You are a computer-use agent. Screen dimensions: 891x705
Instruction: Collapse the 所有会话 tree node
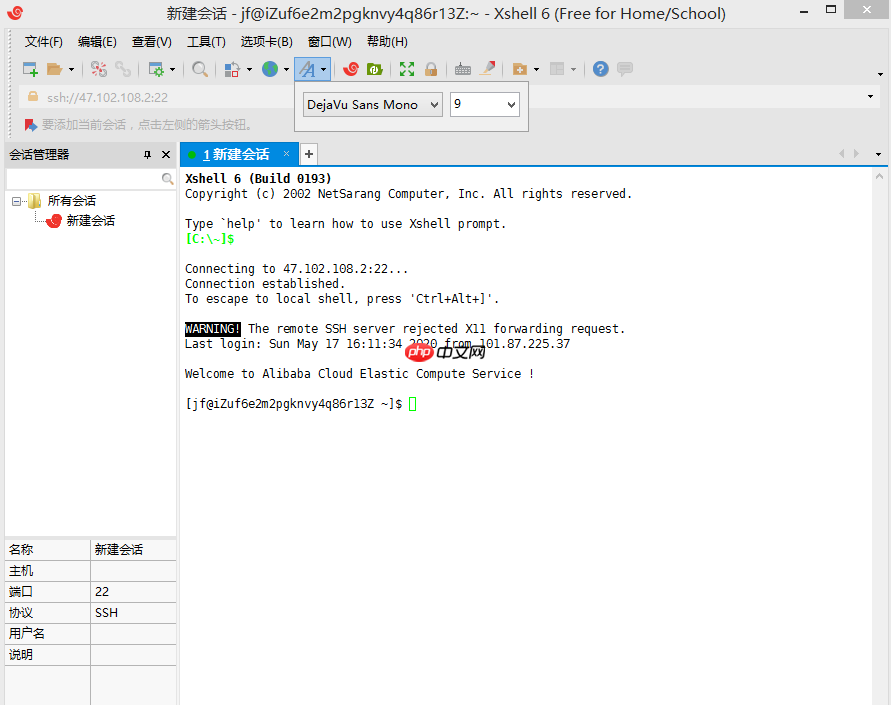[16, 201]
